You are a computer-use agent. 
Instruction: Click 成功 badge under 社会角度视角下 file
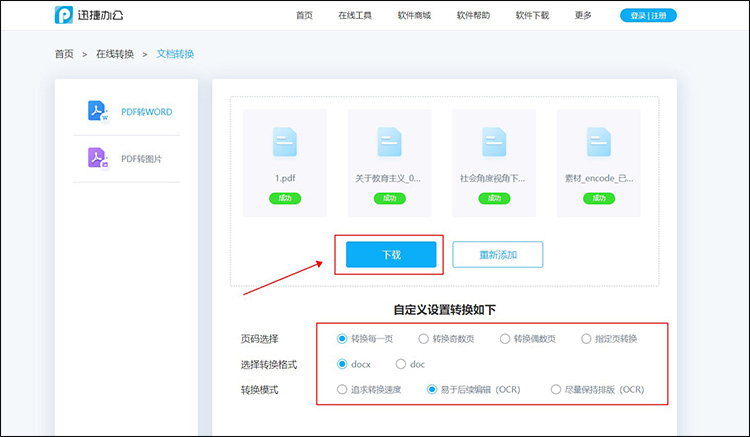(x=494, y=198)
